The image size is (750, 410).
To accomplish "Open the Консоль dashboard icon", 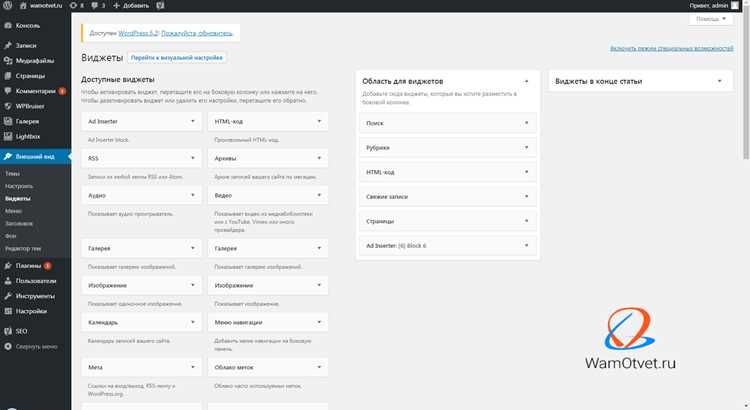I will (x=8, y=25).
